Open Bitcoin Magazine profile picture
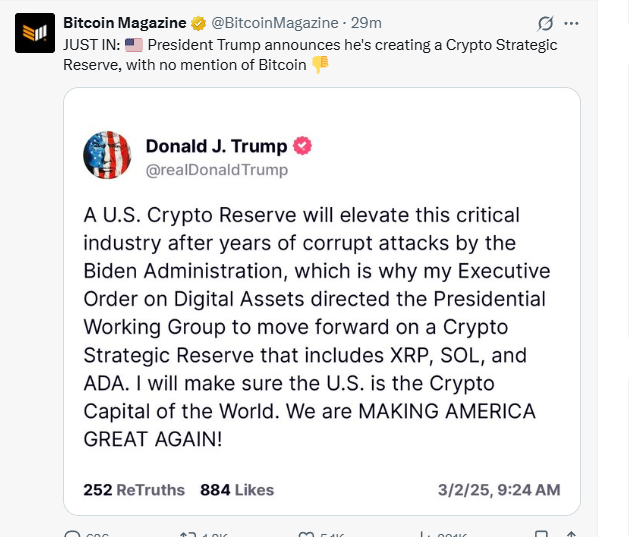This screenshot has height=537, width=629. tap(34, 33)
